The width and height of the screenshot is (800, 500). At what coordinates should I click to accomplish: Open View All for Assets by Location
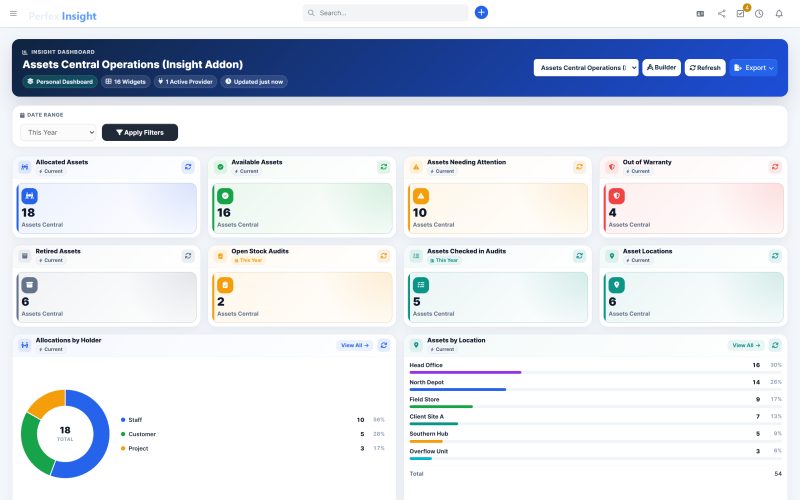746,345
